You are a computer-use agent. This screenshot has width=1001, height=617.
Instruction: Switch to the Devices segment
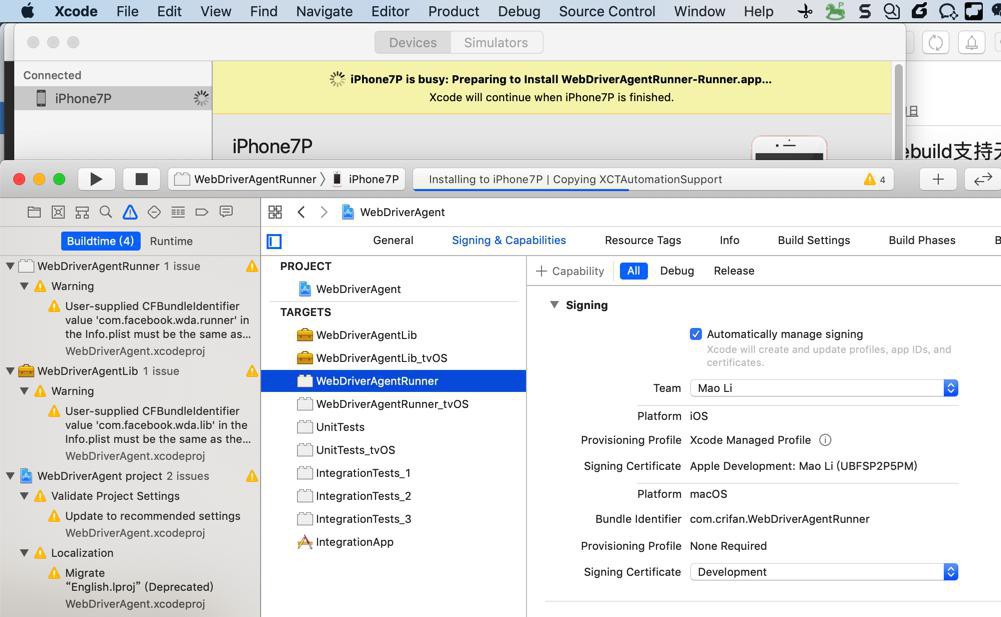coord(413,43)
